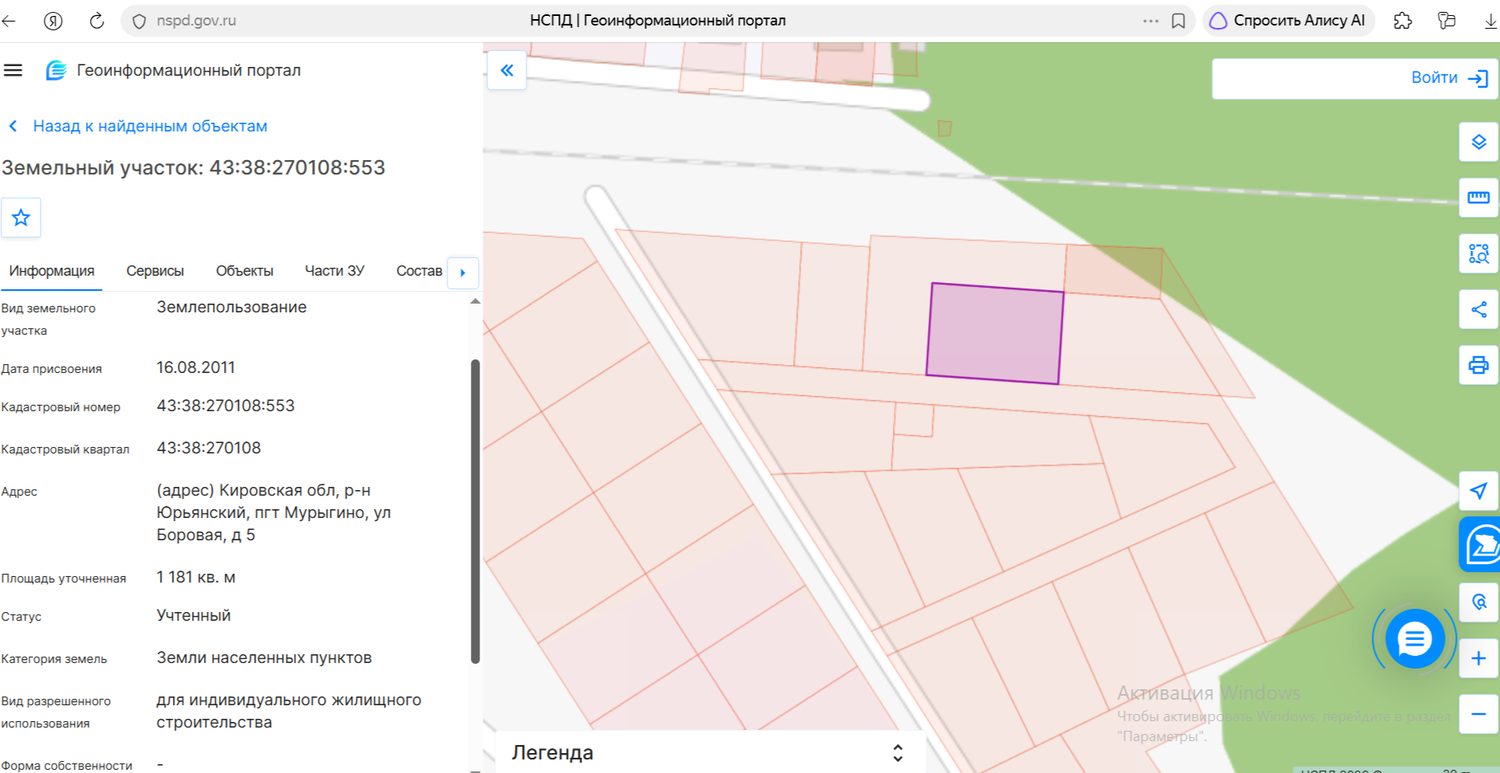Bookmark the page in address bar
Viewport: 1500px width, 773px height.
tap(1179, 20)
